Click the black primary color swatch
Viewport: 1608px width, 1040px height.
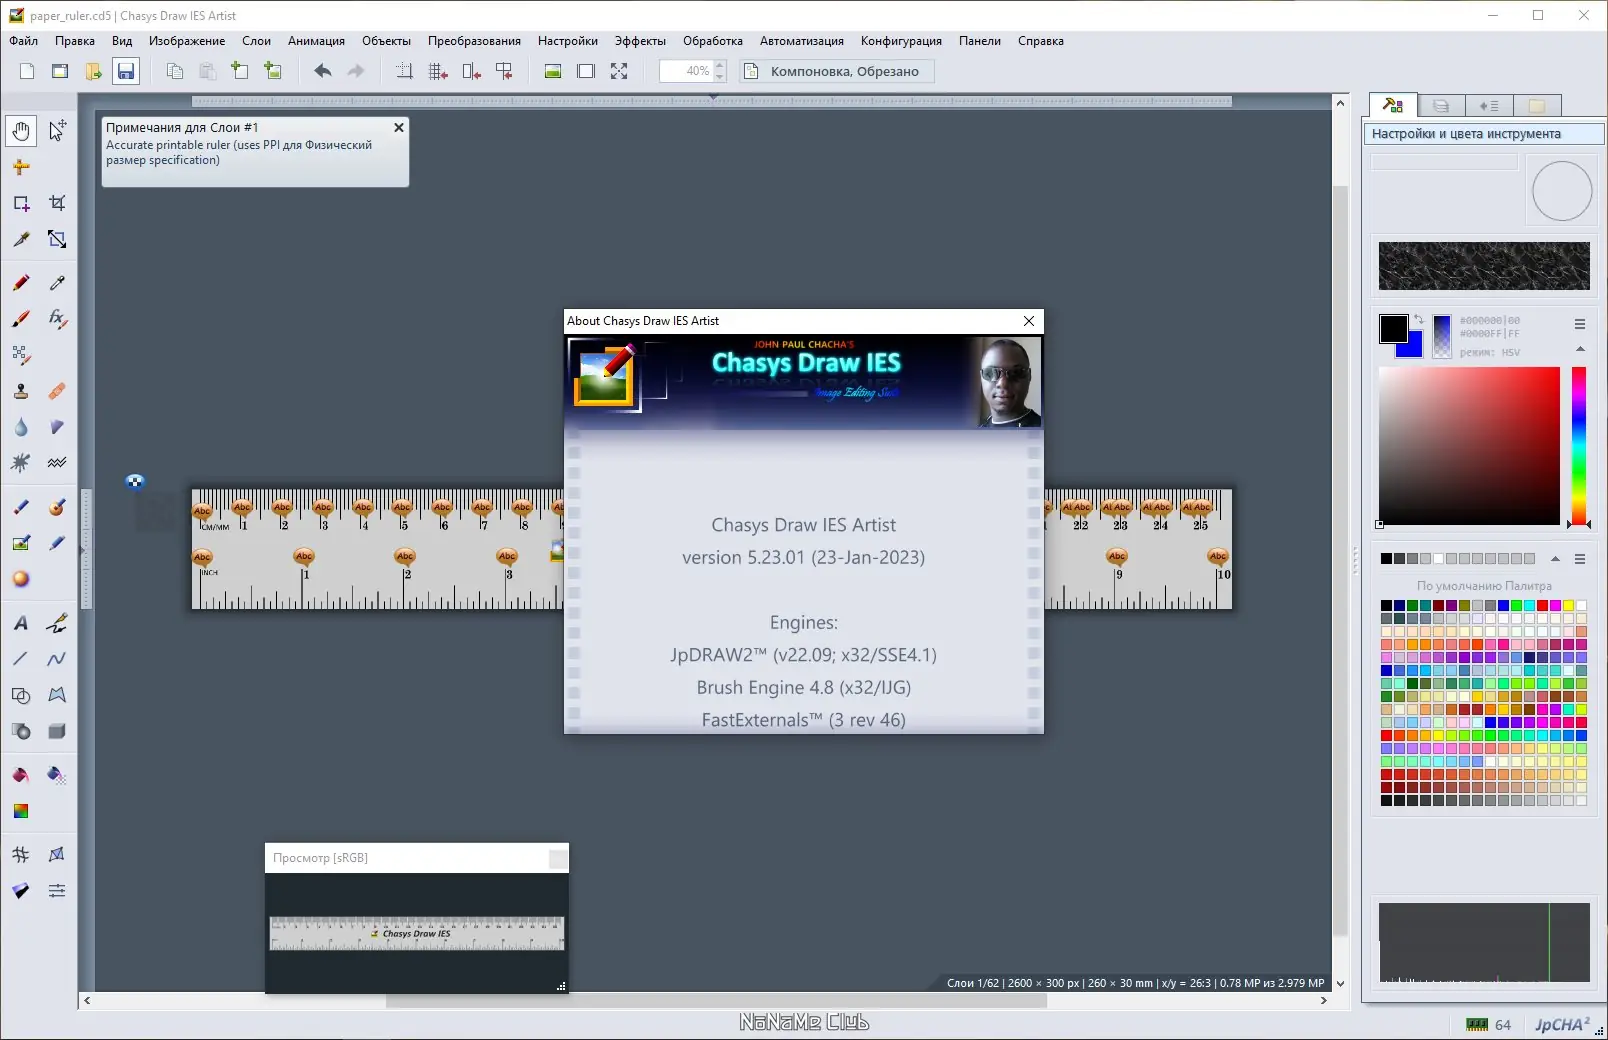[x=1393, y=328]
